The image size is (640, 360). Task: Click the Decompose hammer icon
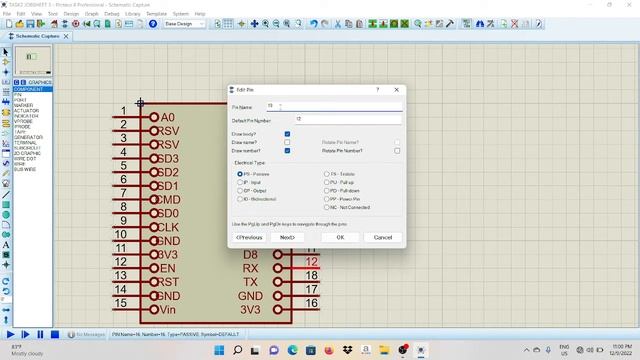click(450, 24)
